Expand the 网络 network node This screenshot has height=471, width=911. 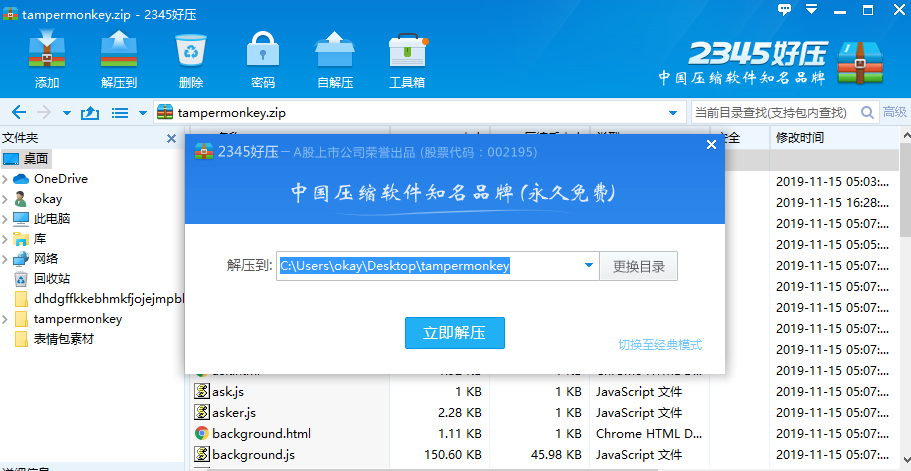click(x=5, y=258)
